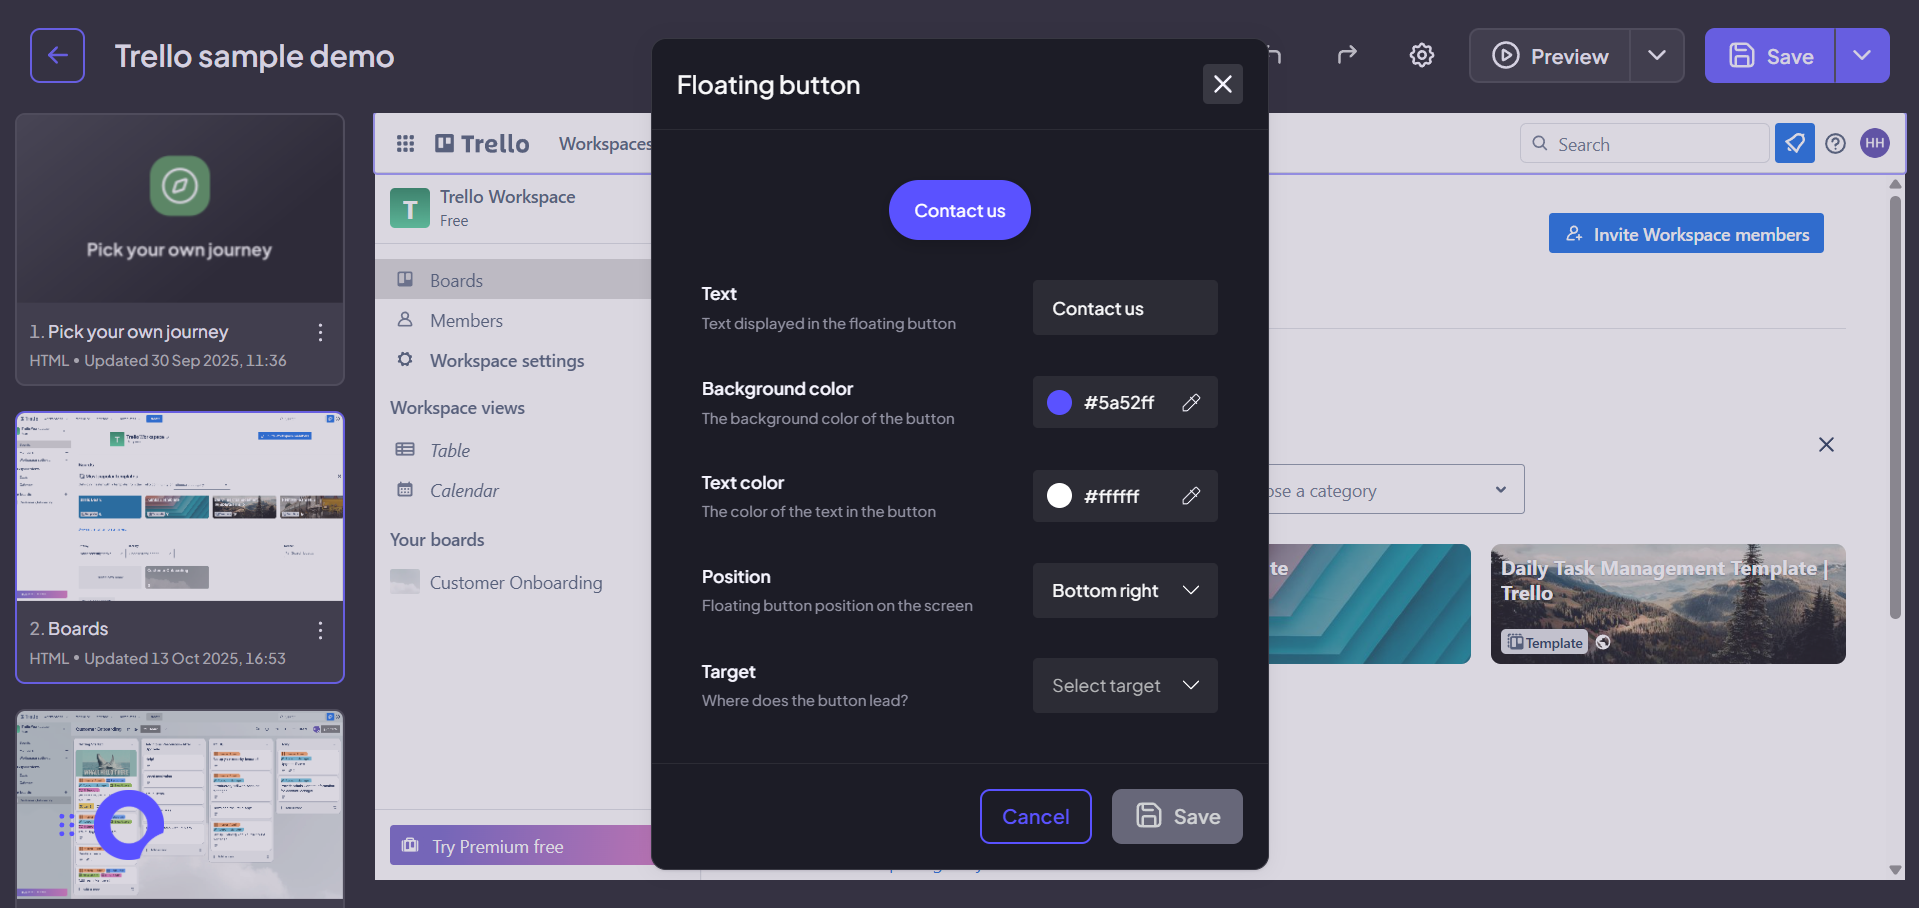Open the options menu for Pick your own journey
This screenshot has height=908, width=1919.
pyautogui.click(x=320, y=332)
